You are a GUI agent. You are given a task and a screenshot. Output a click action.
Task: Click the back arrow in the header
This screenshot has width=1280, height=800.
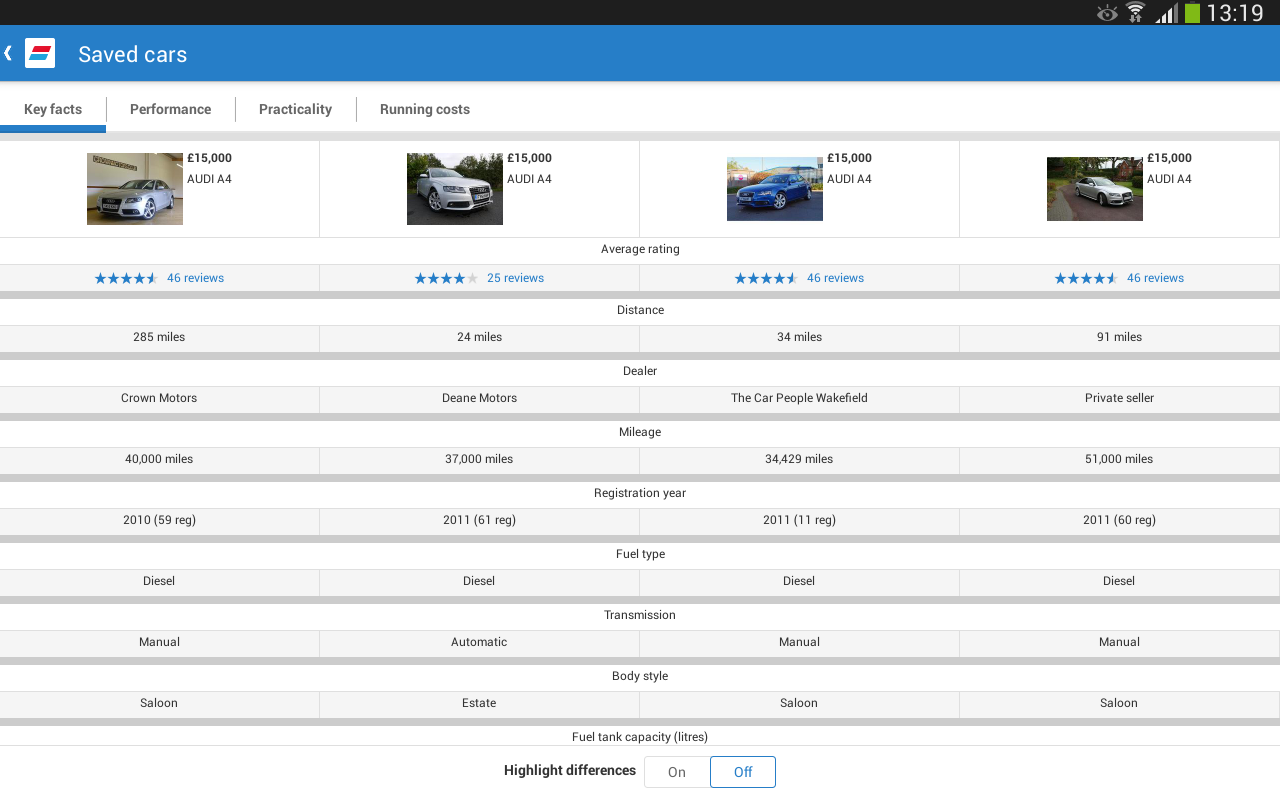pos(9,52)
